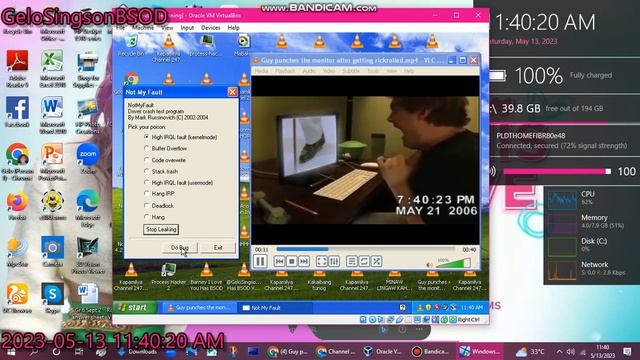Select High IRQL fault (usermode) option
This screenshot has height=360, width=640.
coord(147,182)
